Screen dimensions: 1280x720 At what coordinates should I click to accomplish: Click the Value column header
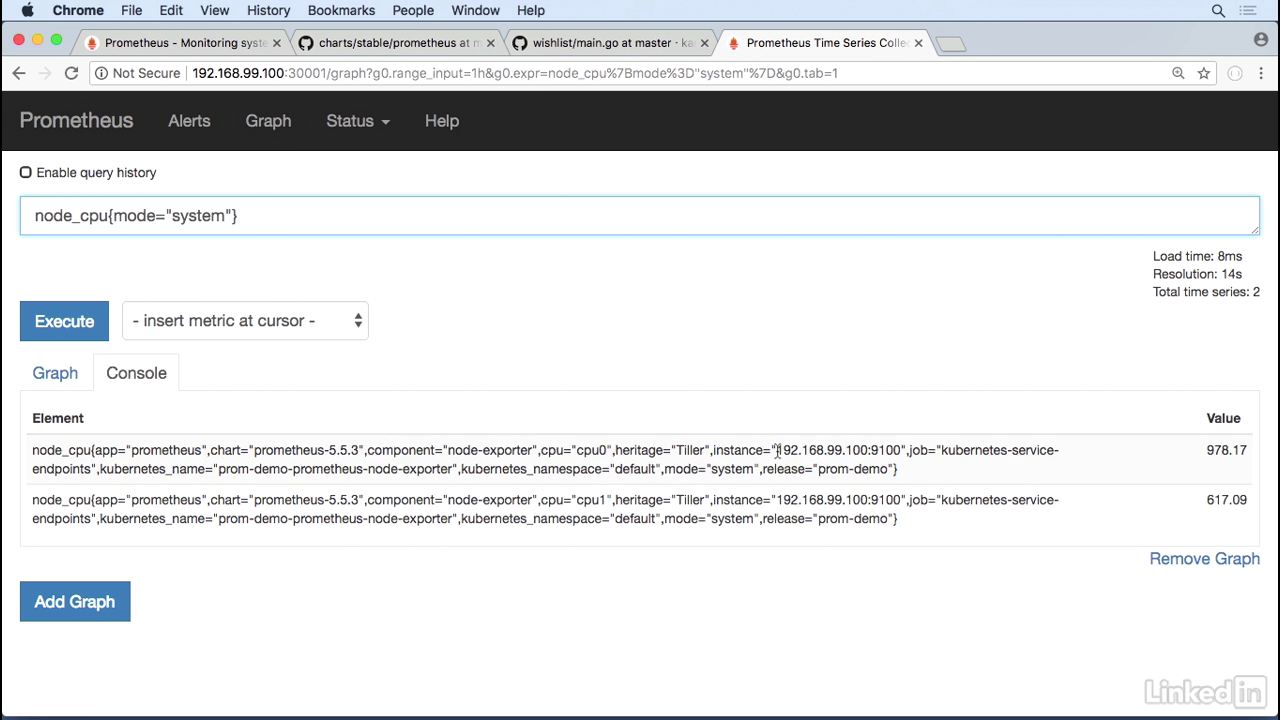[1223, 418]
